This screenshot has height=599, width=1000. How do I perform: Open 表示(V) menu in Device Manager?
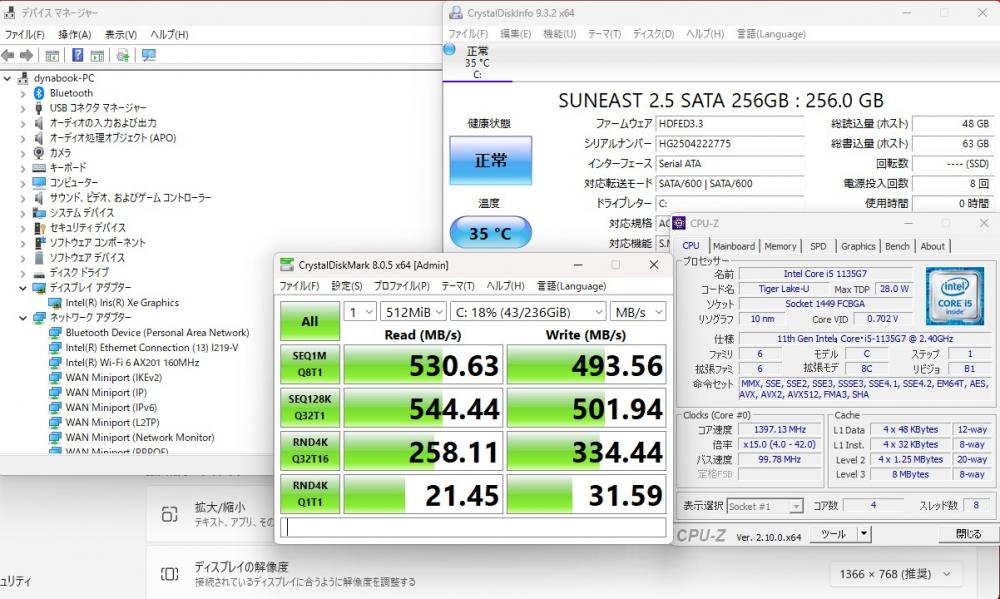[121, 34]
